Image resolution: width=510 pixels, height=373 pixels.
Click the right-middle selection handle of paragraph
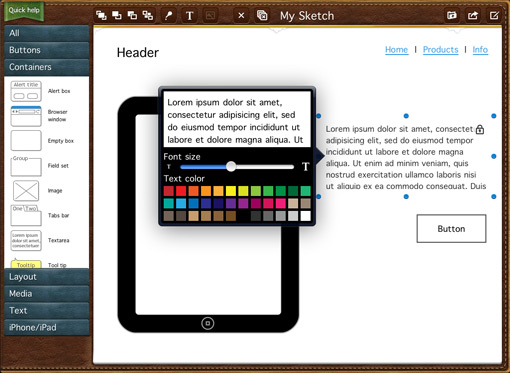tap(494, 156)
